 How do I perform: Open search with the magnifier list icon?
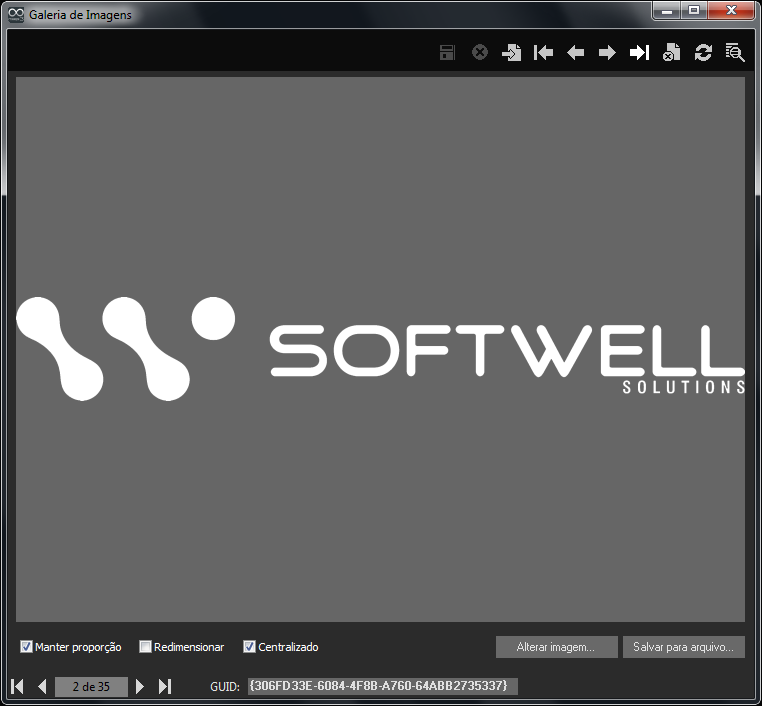[x=735, y=53]
